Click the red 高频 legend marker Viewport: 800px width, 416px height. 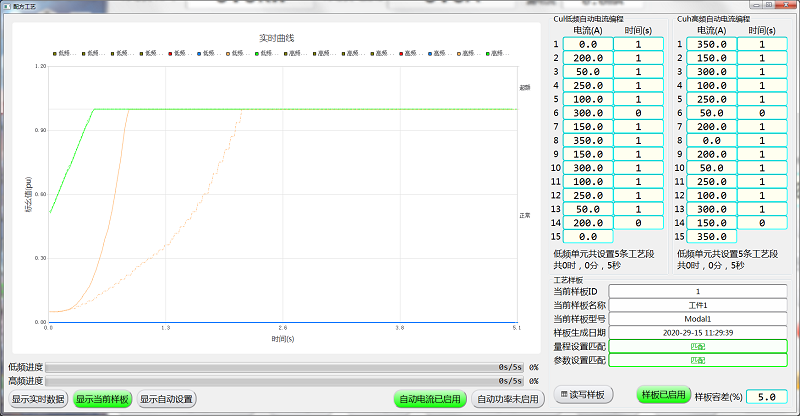click(x=402, y=53)
